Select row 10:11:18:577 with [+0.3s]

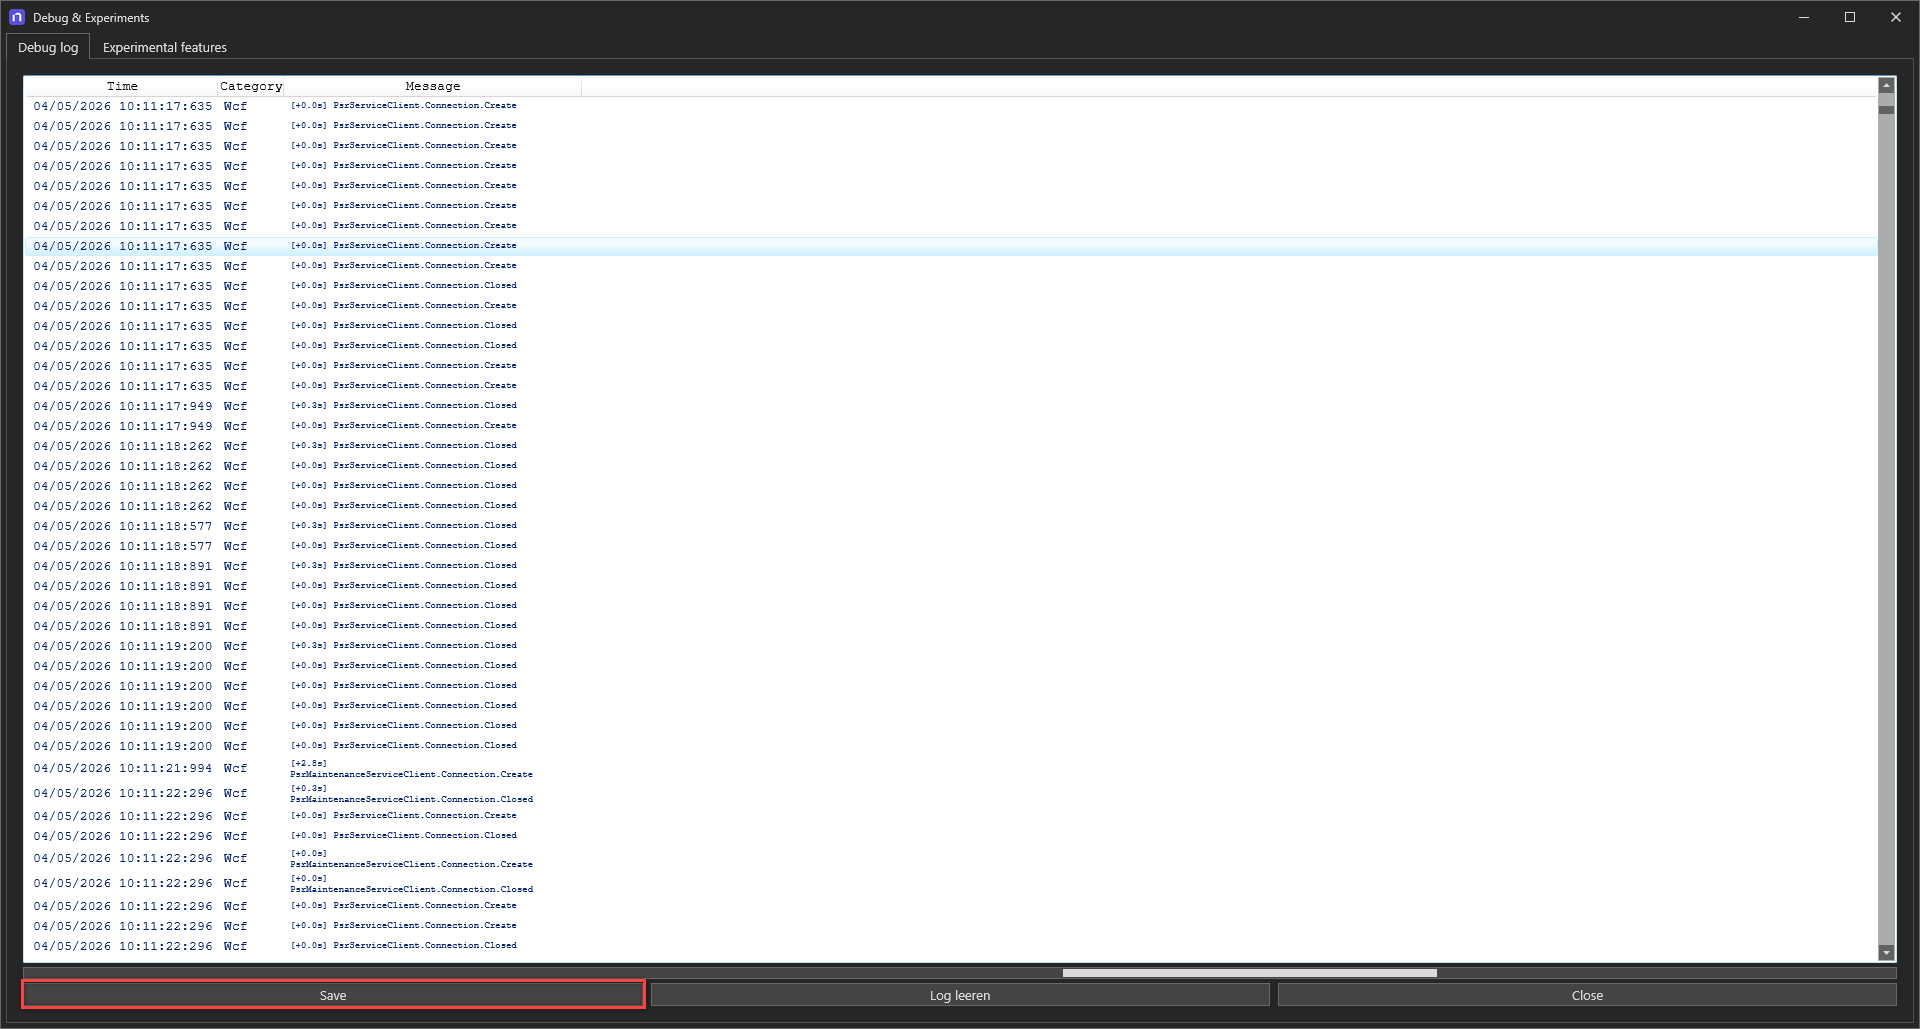pyautogui.click(x=950, y=526)
